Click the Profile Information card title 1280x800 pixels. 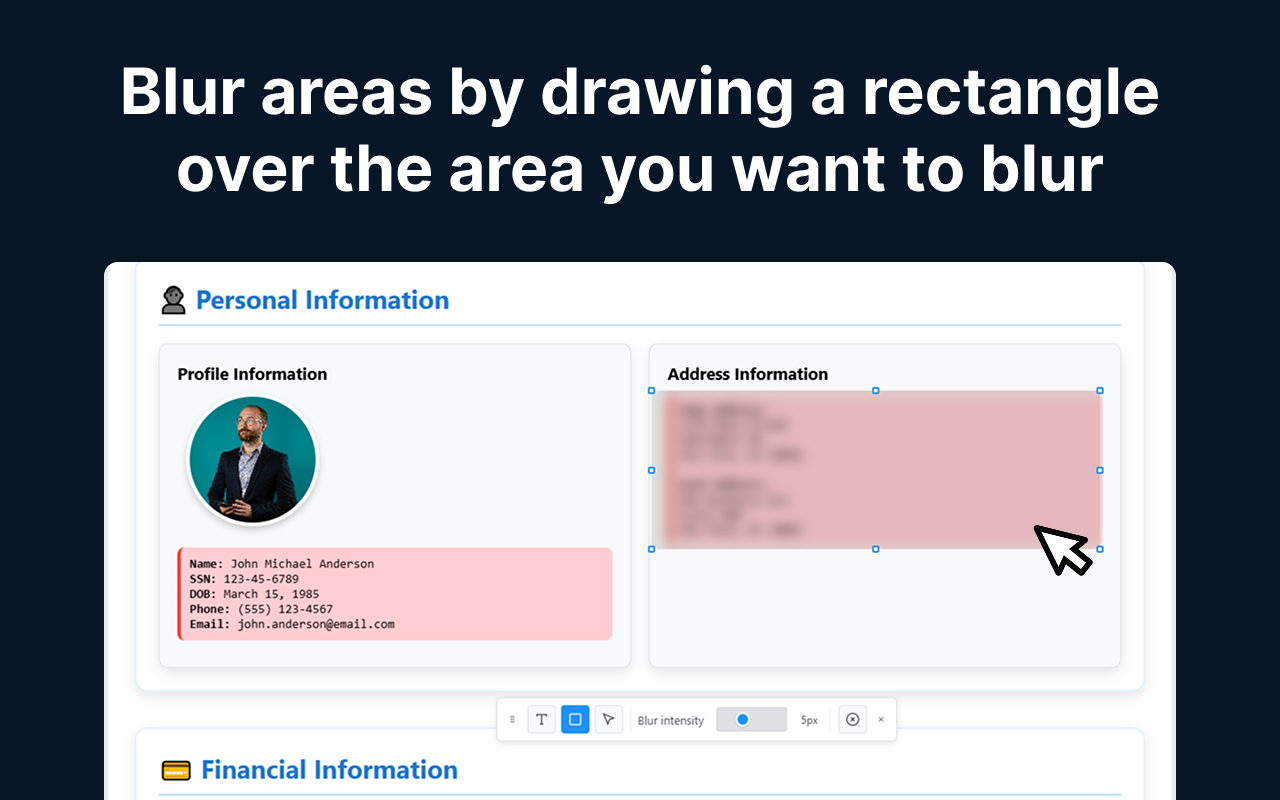click(252, 374)
